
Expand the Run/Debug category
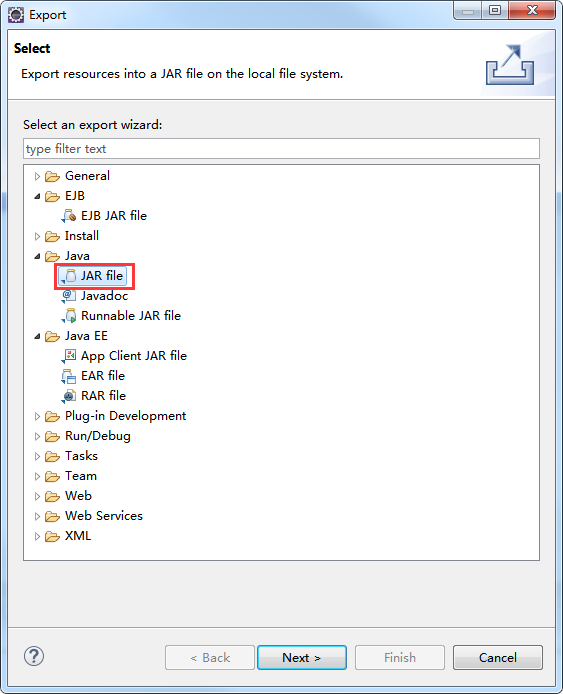(37, 436)
